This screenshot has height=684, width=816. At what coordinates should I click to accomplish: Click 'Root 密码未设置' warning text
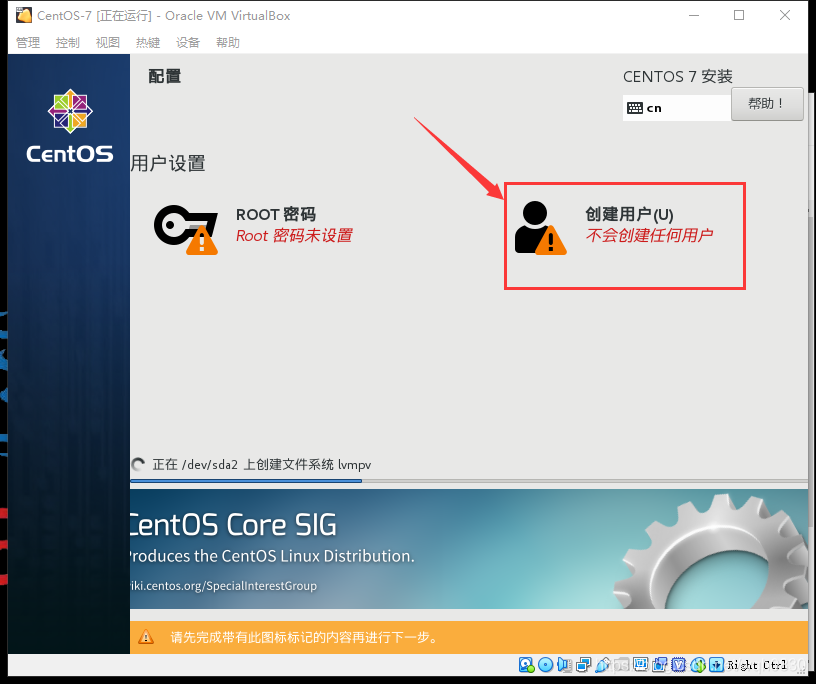(294, 236)
